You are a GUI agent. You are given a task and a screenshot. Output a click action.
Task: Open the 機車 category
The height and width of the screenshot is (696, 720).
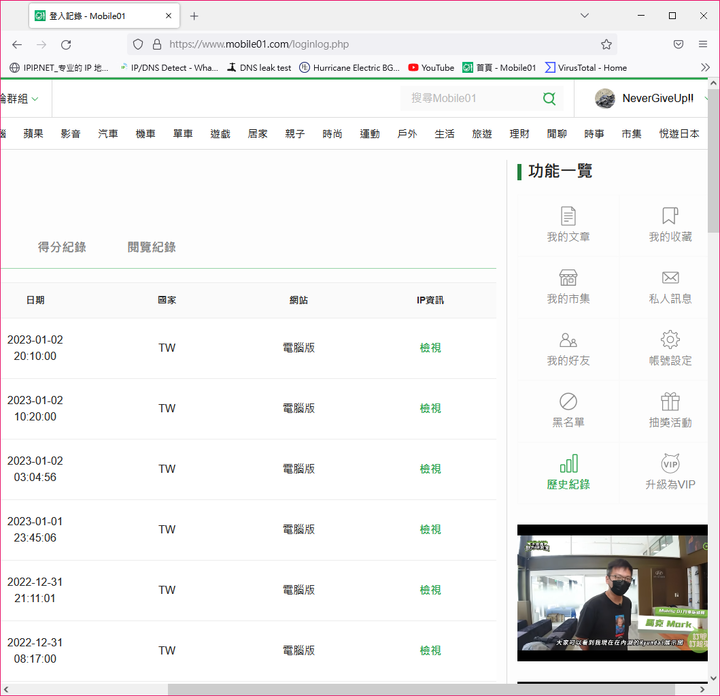[145, 134]
